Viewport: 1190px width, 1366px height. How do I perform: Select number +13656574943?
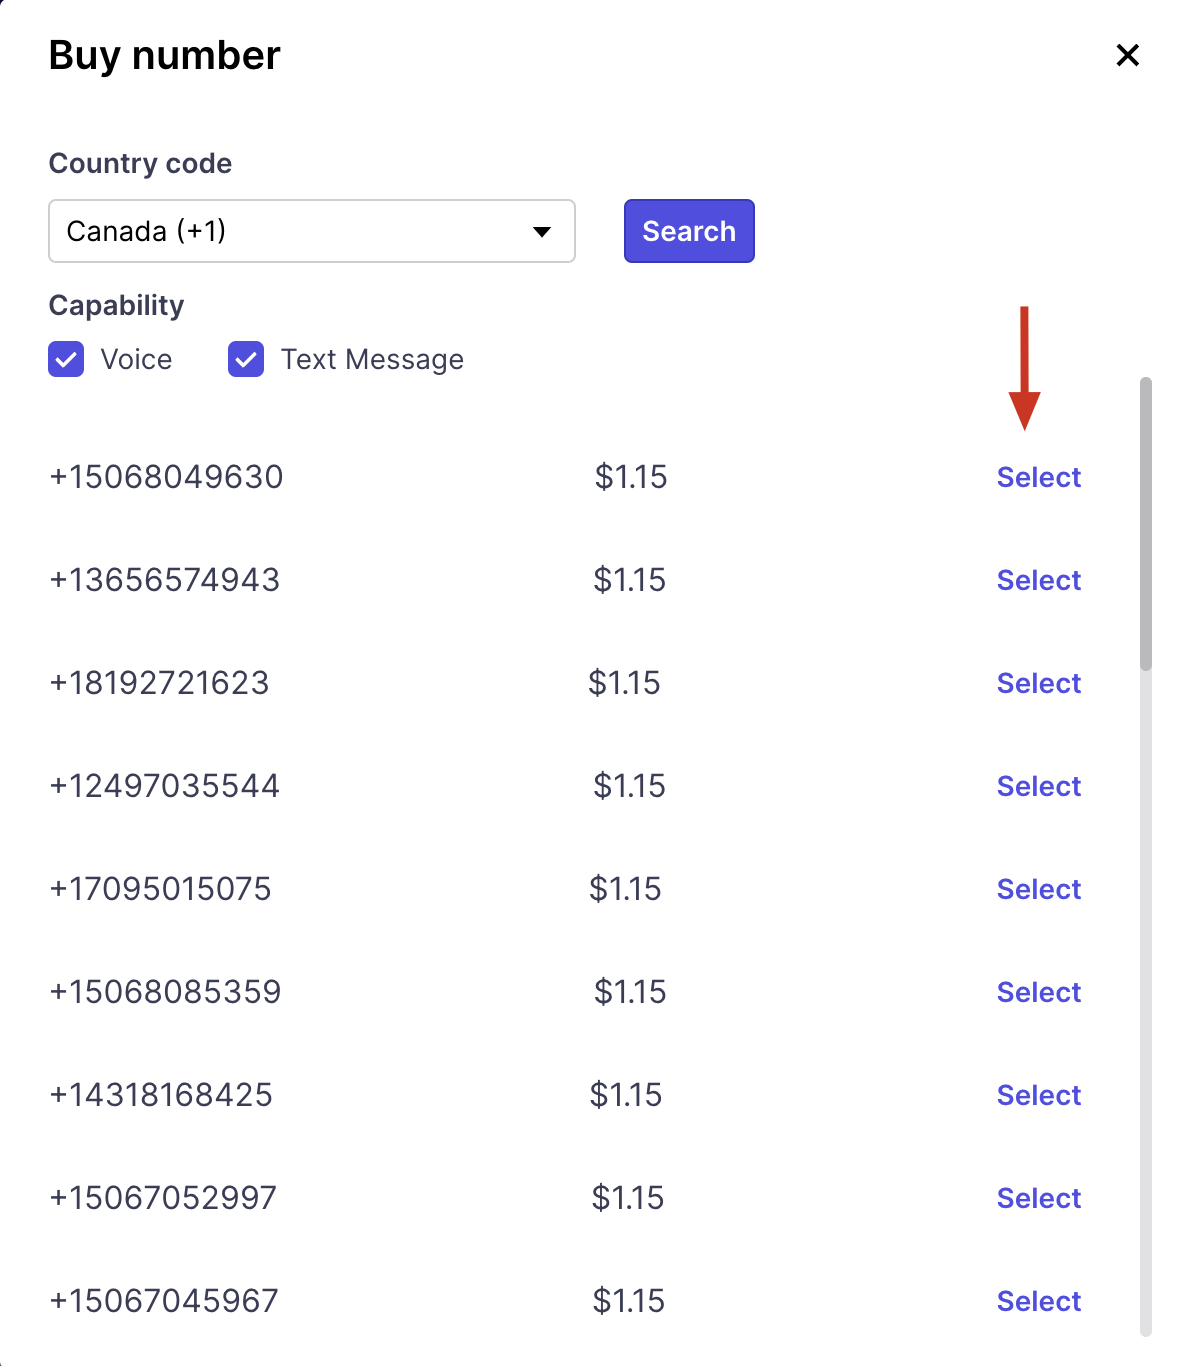tap(1038, 580)
